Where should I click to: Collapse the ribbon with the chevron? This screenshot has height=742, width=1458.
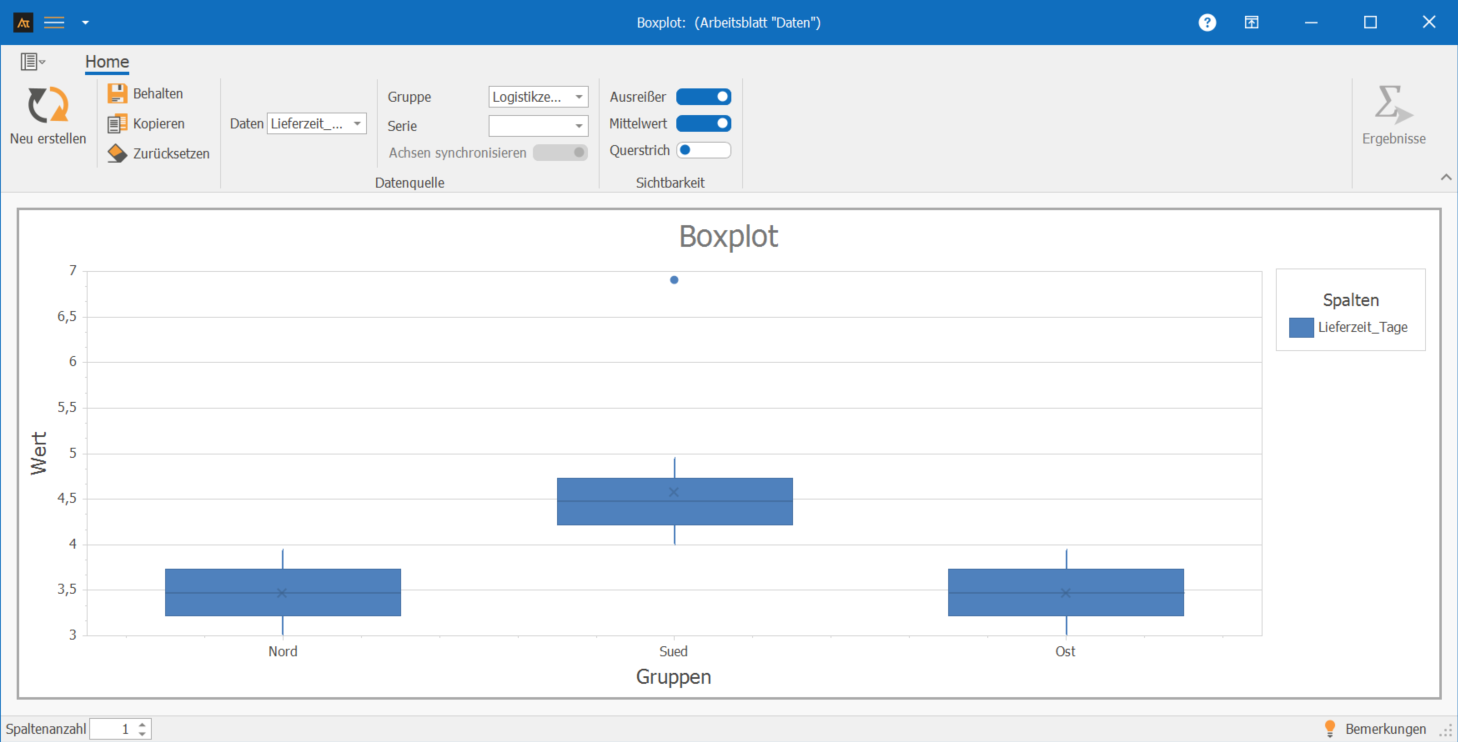pyautogui.click(x=1445, y=177)
